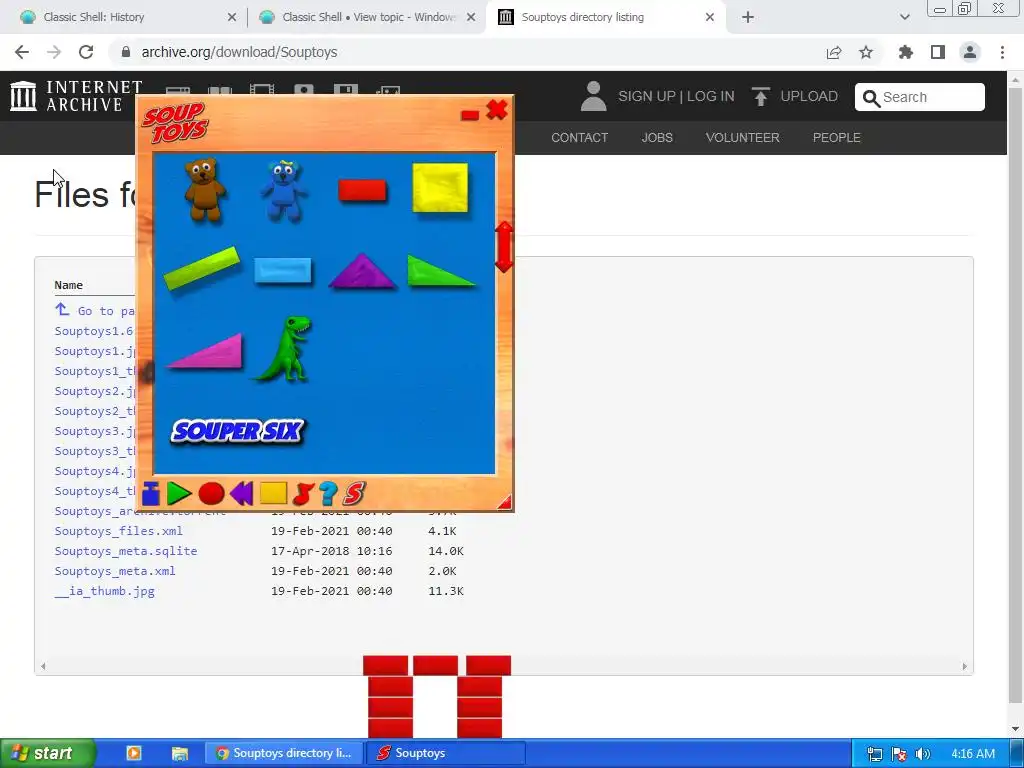Go back in browser history
Screen dimensions: 1024x768
22,52
